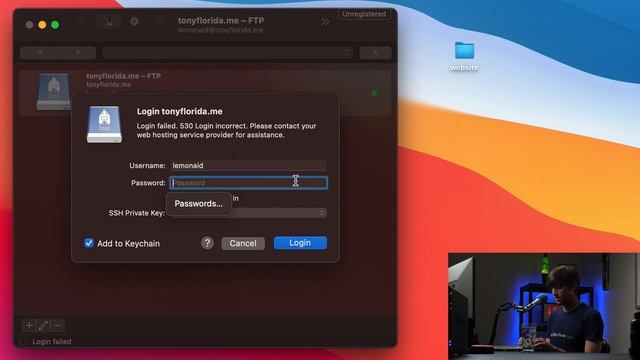Click the minus icon to remove the bookmark

tap(58, 325)
